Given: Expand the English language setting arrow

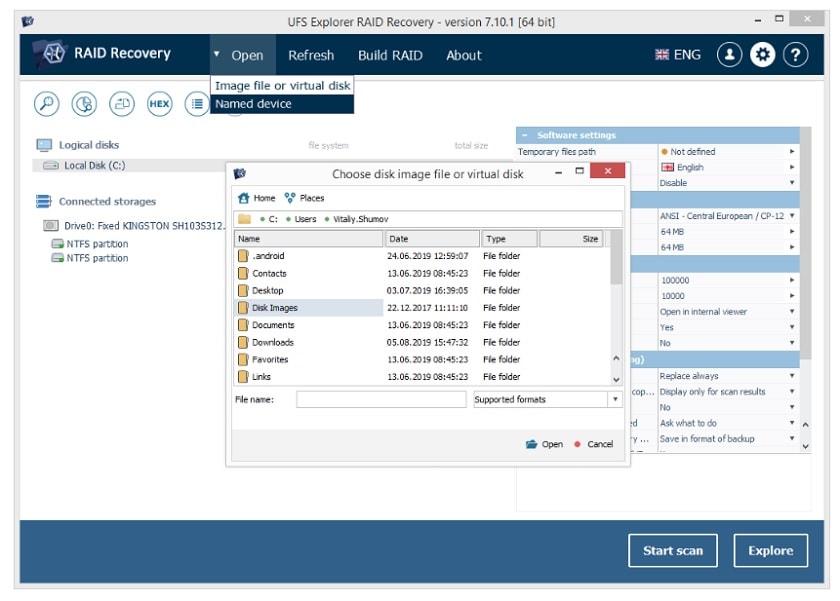Looking at the screenshot, I should 792,167.
